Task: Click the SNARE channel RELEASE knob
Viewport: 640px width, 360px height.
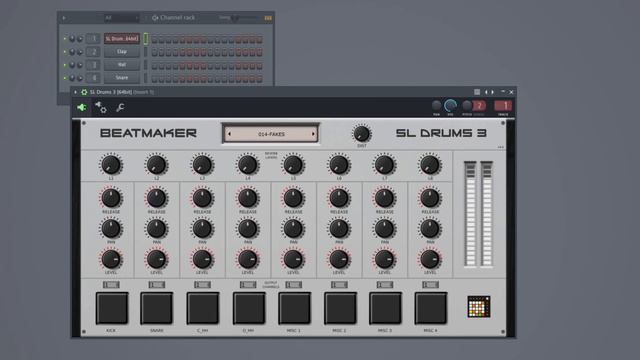Action: pos(156,198)
